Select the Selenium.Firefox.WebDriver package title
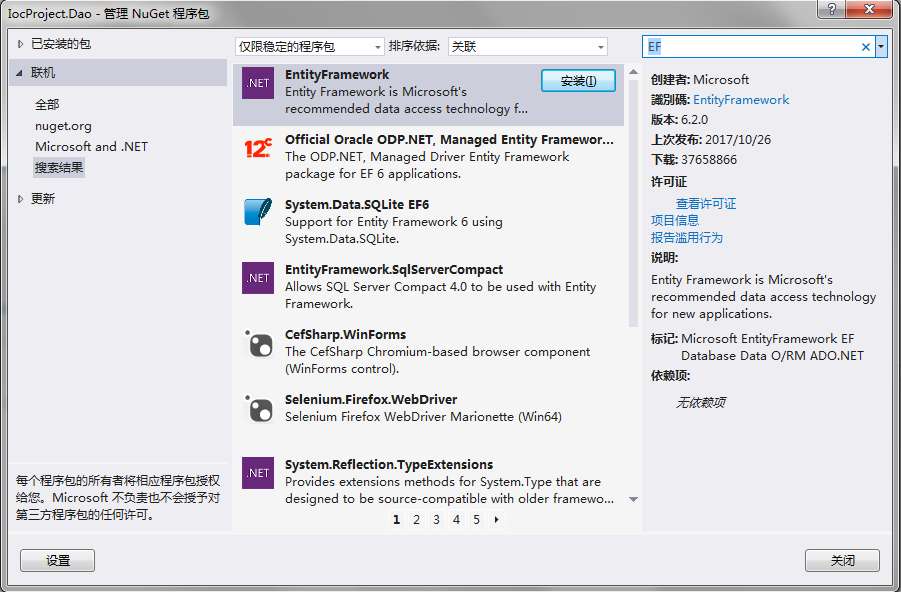This screenshot has width=901, height=592. [371, 399]
